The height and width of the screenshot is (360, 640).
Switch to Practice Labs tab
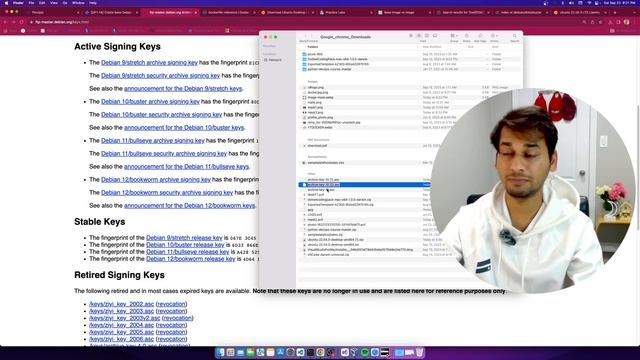(345, 13)
